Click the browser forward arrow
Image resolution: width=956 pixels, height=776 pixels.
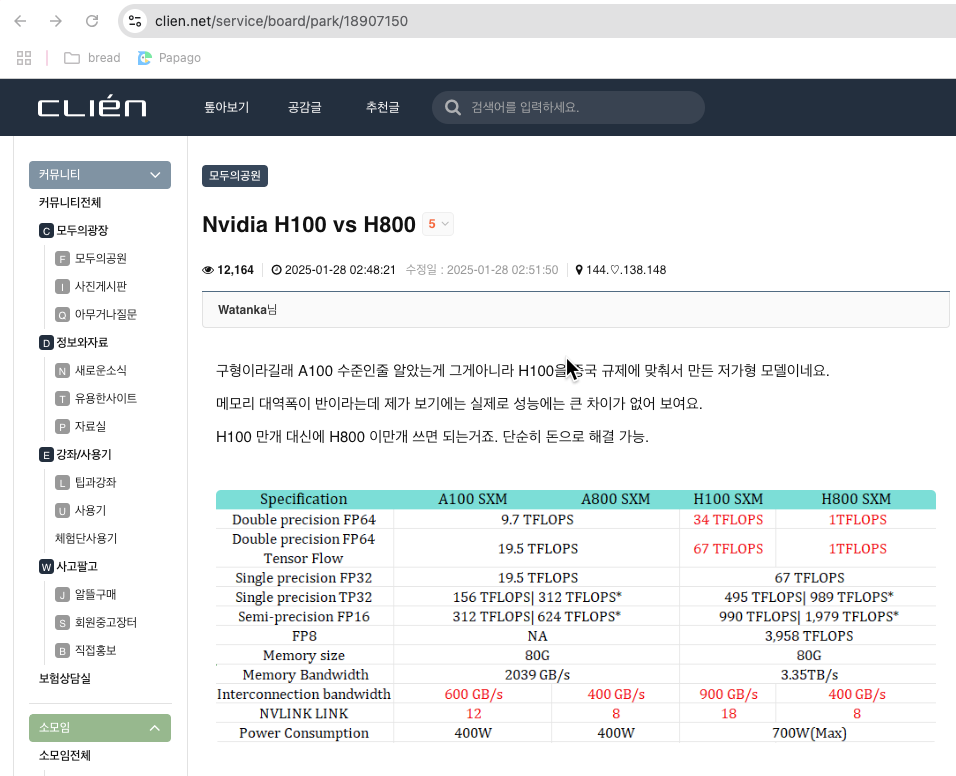56,21
